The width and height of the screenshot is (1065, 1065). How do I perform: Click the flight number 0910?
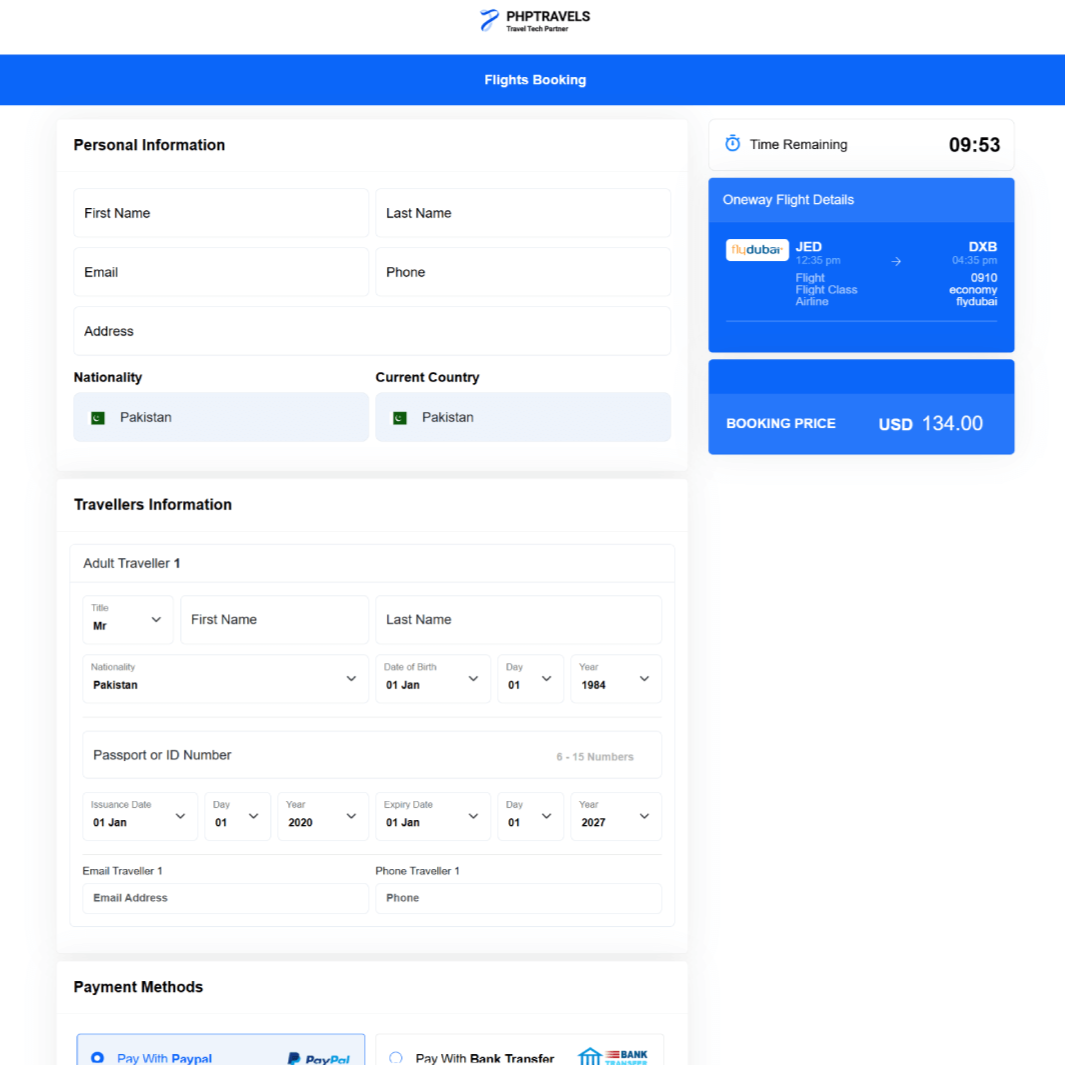[983, 278]
